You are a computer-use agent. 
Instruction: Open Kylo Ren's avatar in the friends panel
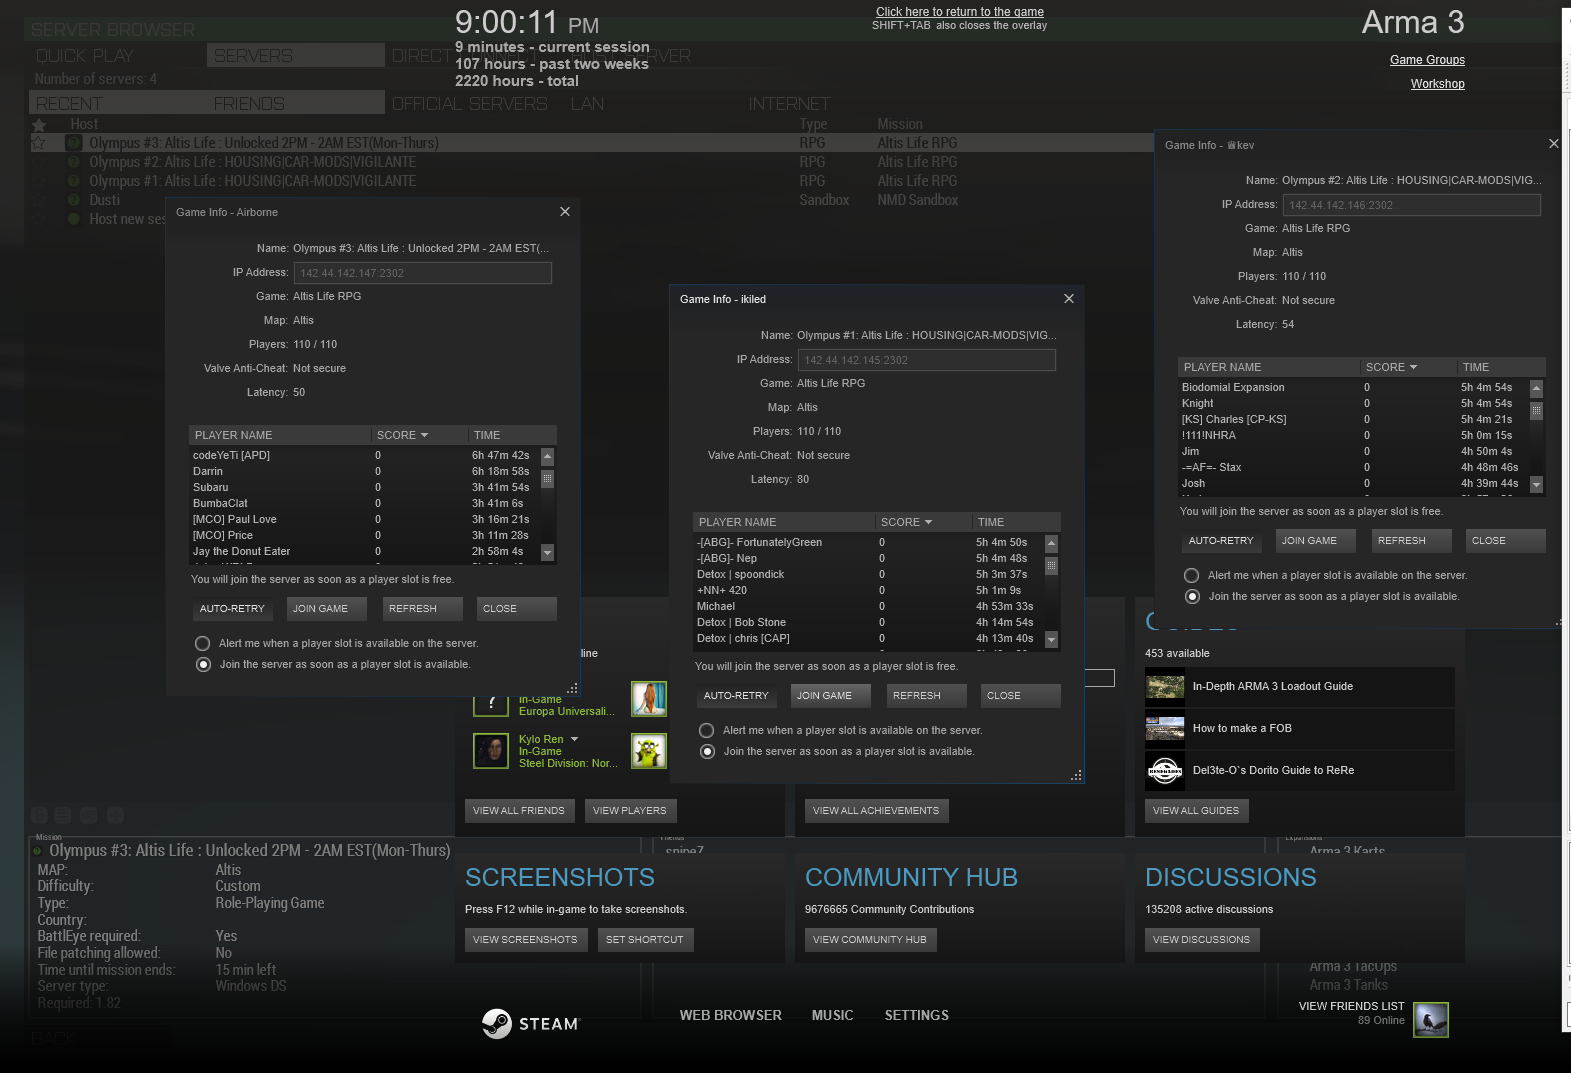click(491, 751)
